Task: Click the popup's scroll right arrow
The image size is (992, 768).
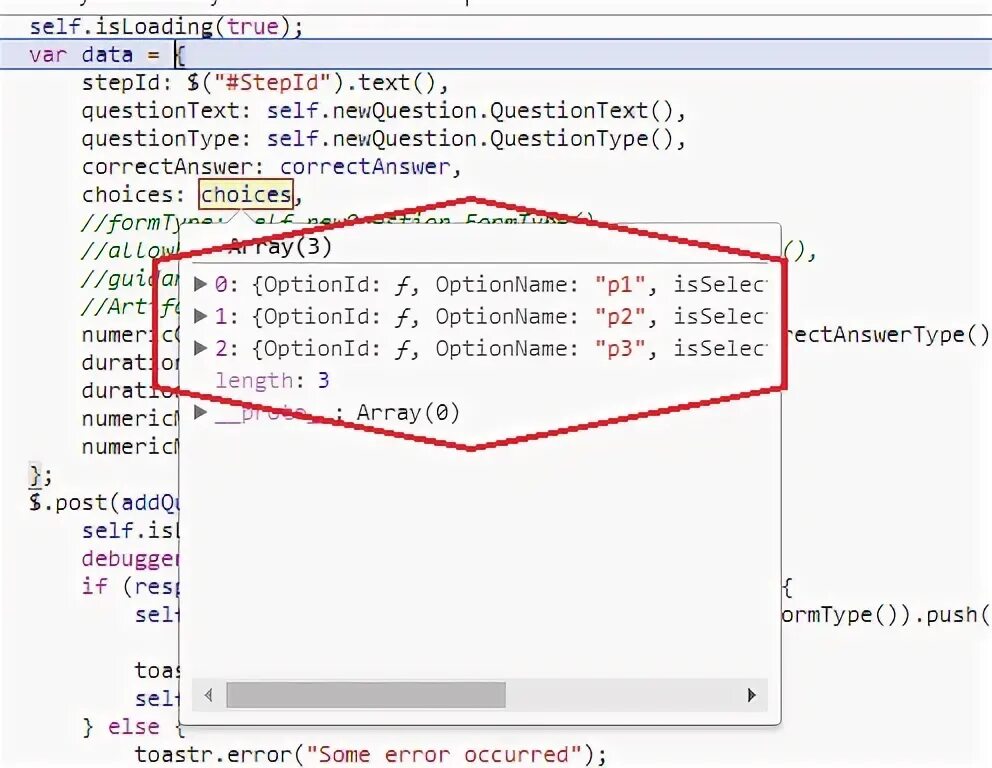Action: click(x=751, y=695)
